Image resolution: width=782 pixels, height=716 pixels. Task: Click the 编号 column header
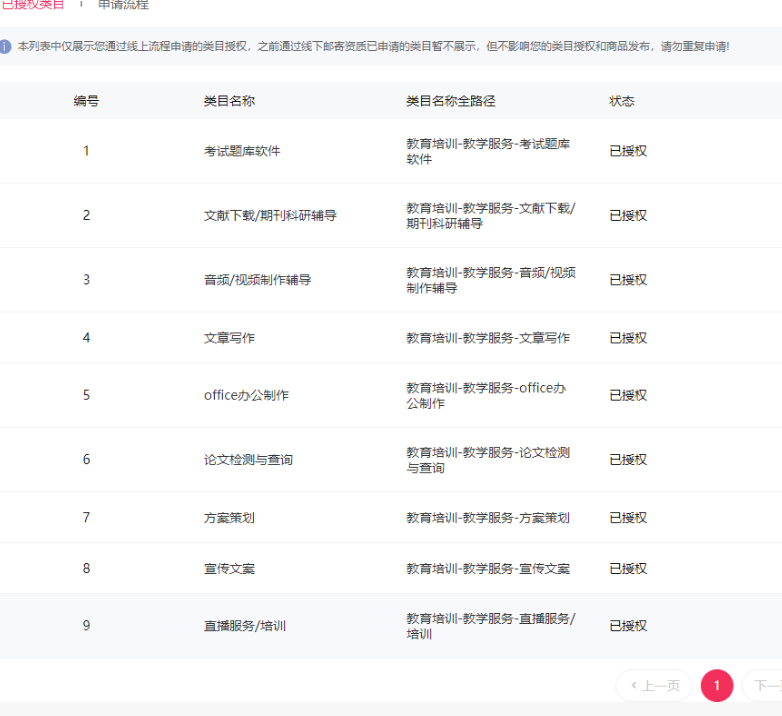click(x=86, y=101)
